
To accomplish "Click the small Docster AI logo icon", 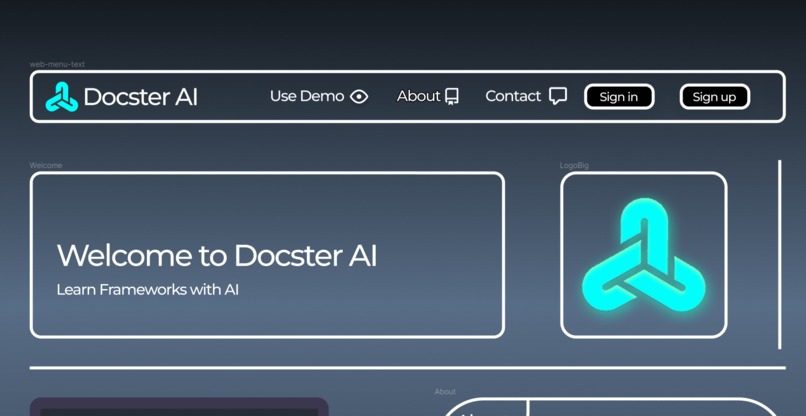I will pyautogui.click(x=62, y=97).
